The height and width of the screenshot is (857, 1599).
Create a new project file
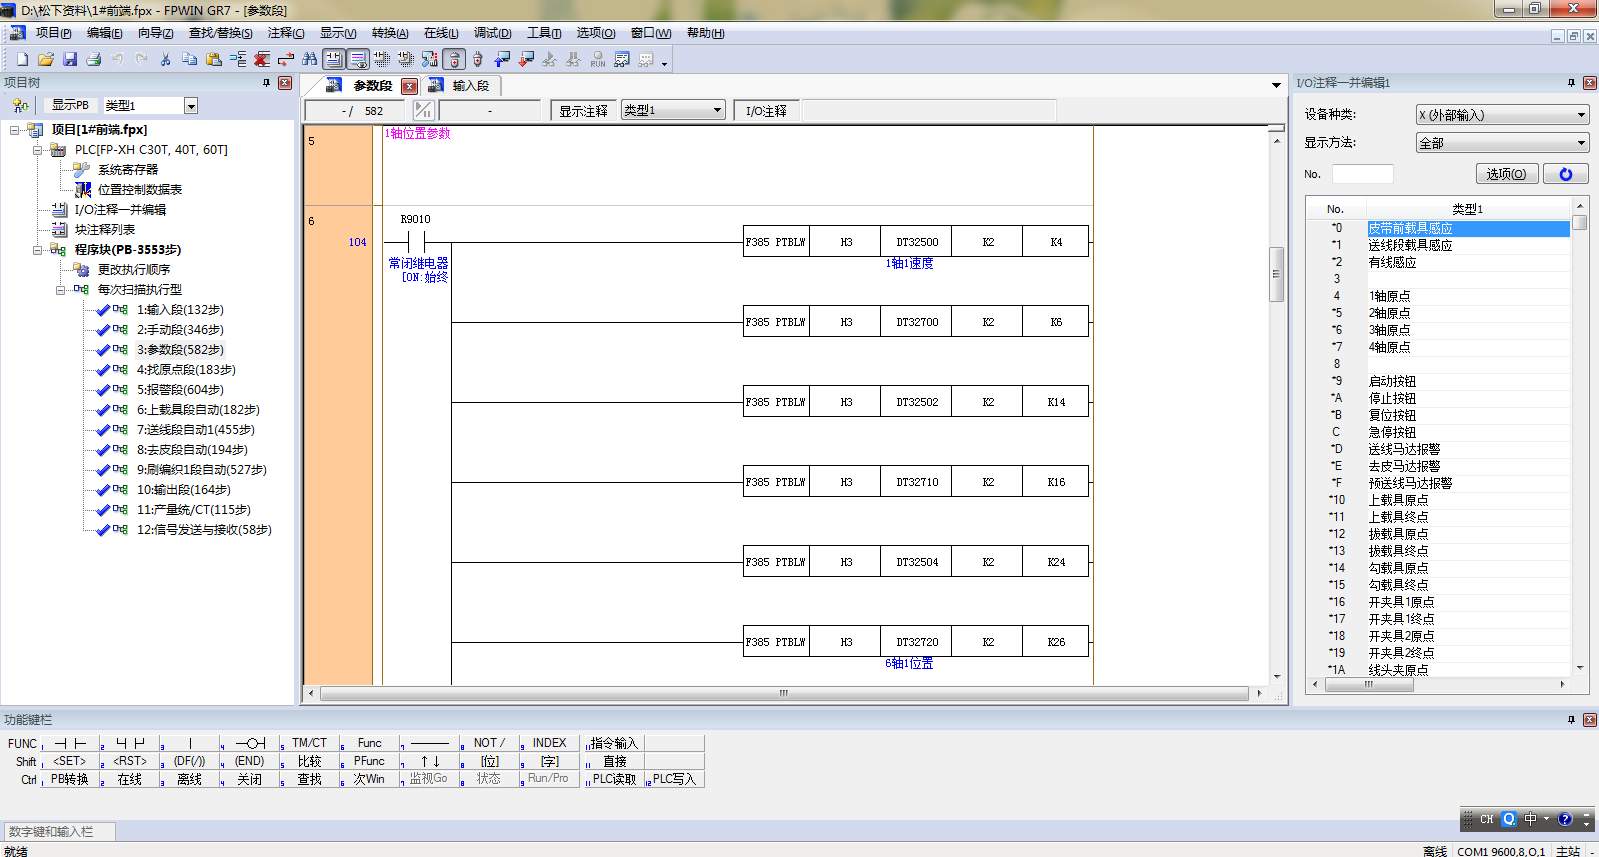[22, 59]
